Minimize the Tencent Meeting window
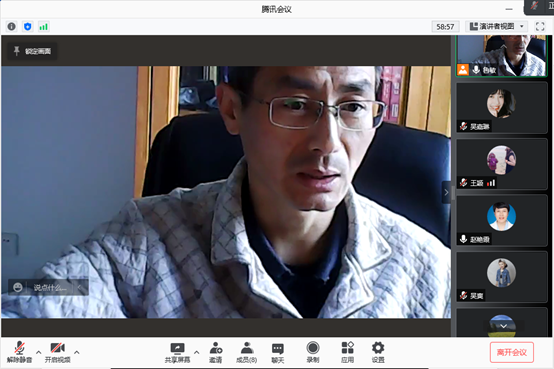The width and height of the screenshot is (554, 369). [509, 9]
